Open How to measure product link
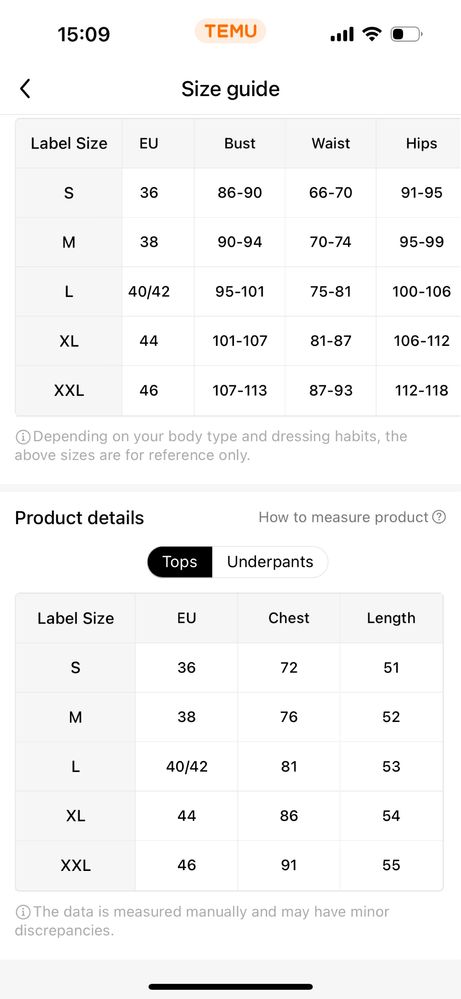Viewport: 461px width, 999px height. [343, 517]
